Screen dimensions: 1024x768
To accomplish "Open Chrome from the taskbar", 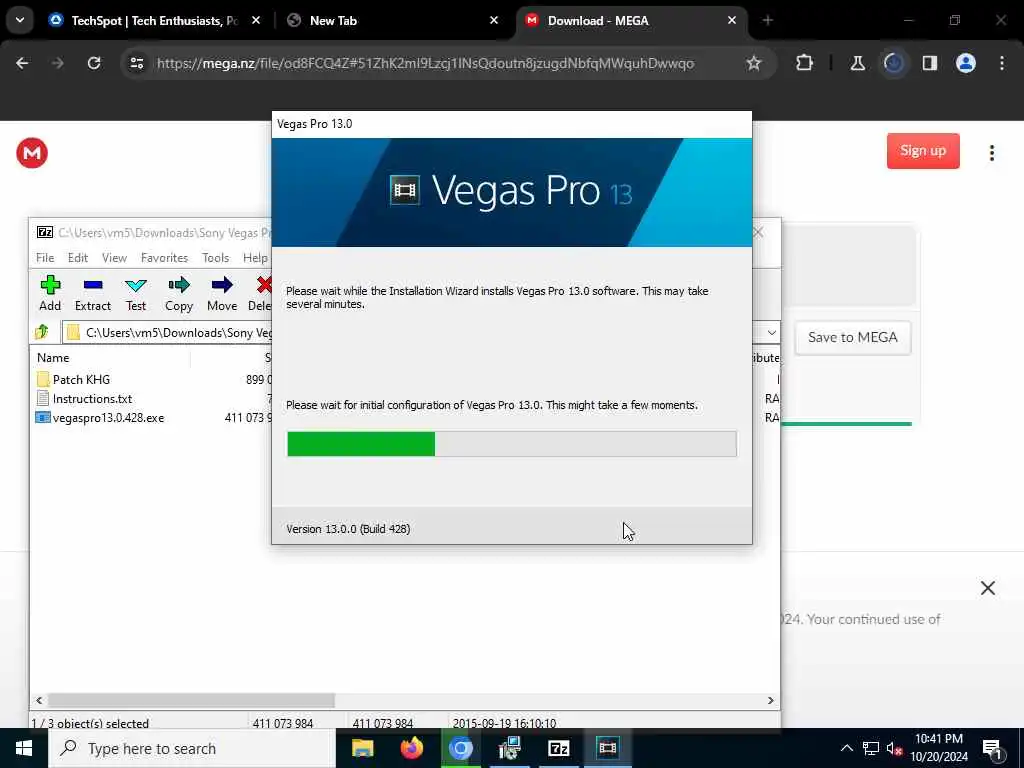I will 460,748.
